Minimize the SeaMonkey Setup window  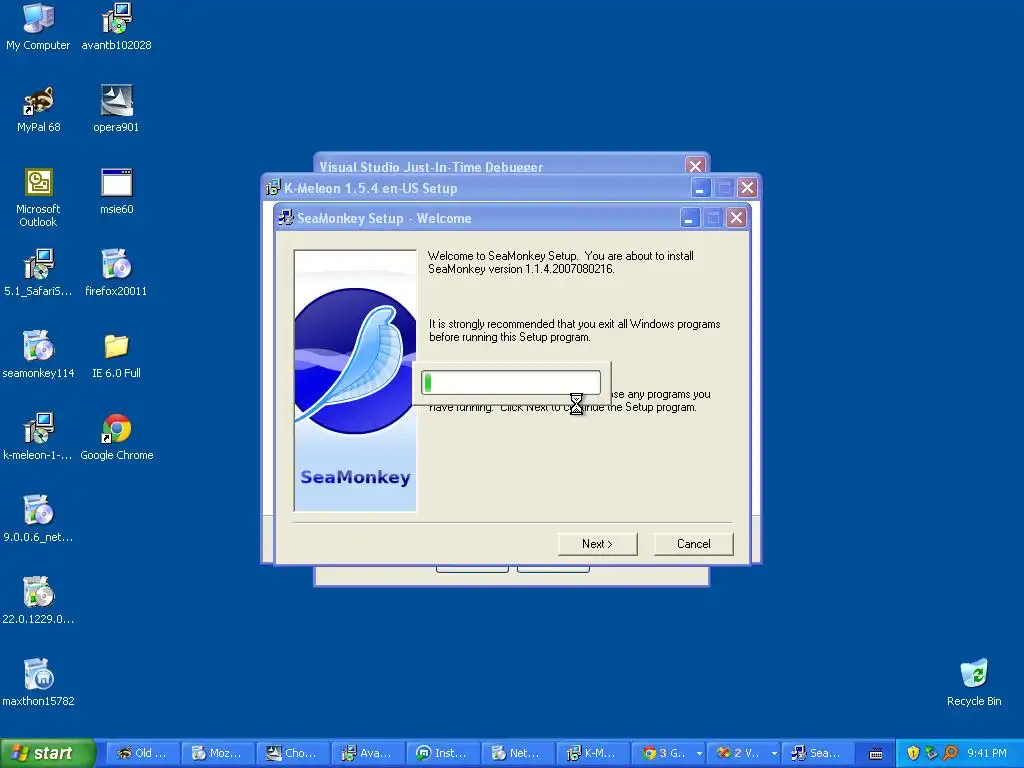(690, 217)
